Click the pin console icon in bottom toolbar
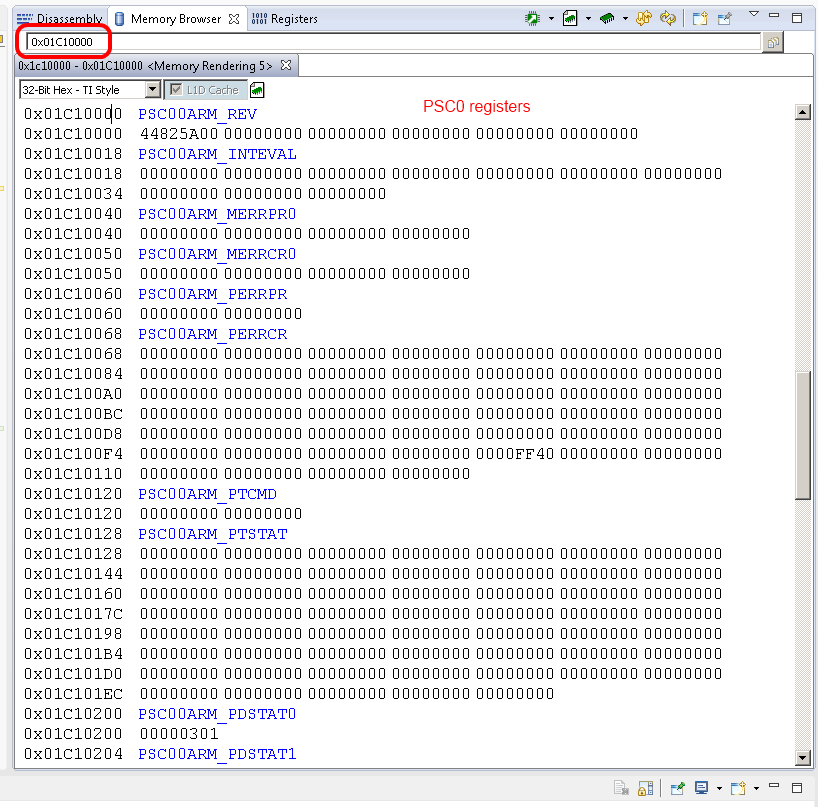This screenshot has width=818, height=807. pyautogui.click(x=677, y=788)
